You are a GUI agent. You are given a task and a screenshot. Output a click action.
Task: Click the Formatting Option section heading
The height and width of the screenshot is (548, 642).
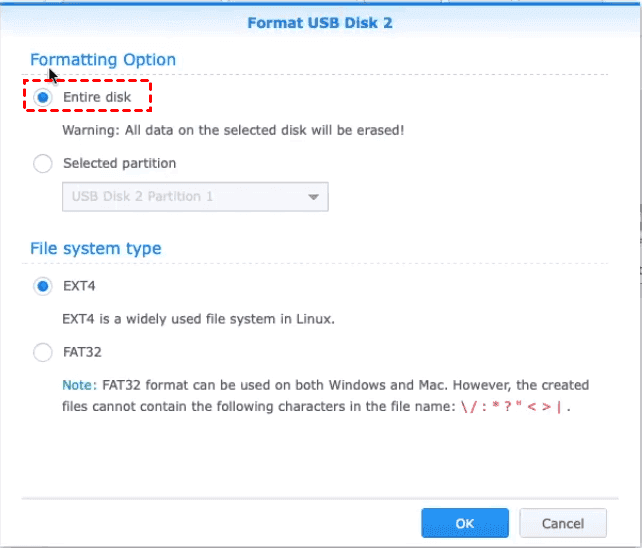(x=103, y=60)
